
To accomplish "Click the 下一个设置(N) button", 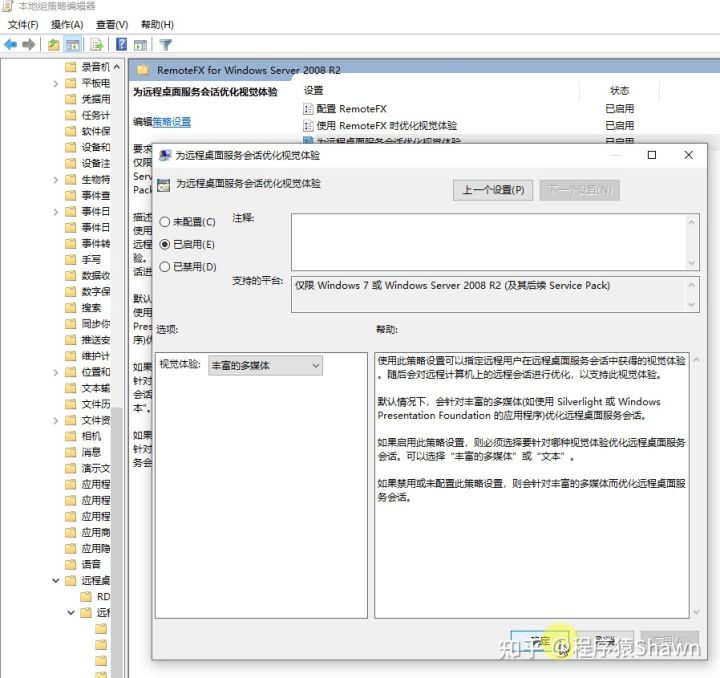I will (x=579, y=190).
